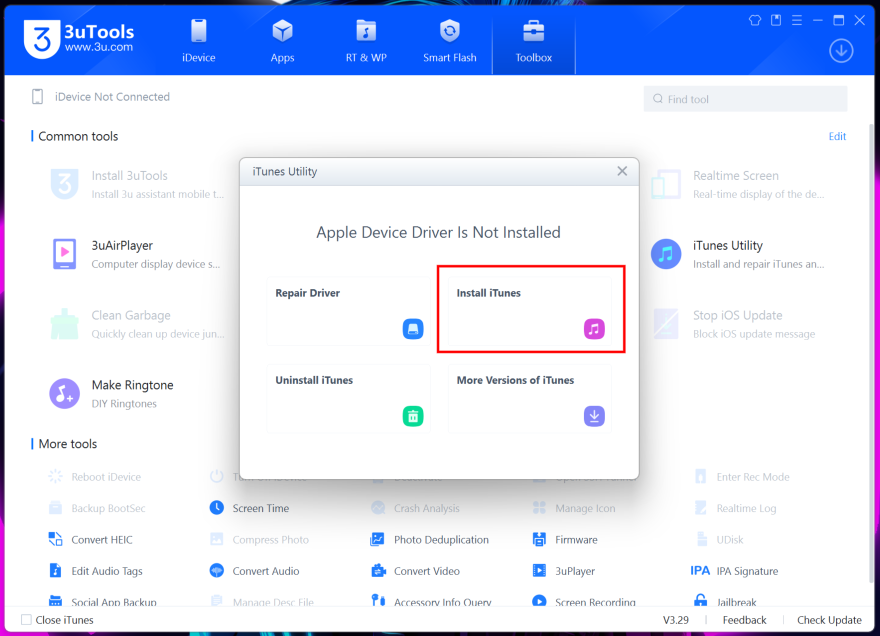The height and width of the screenshot is (636, 880).
Task: Click the download manager arrow icon
Action: (841, 50)
